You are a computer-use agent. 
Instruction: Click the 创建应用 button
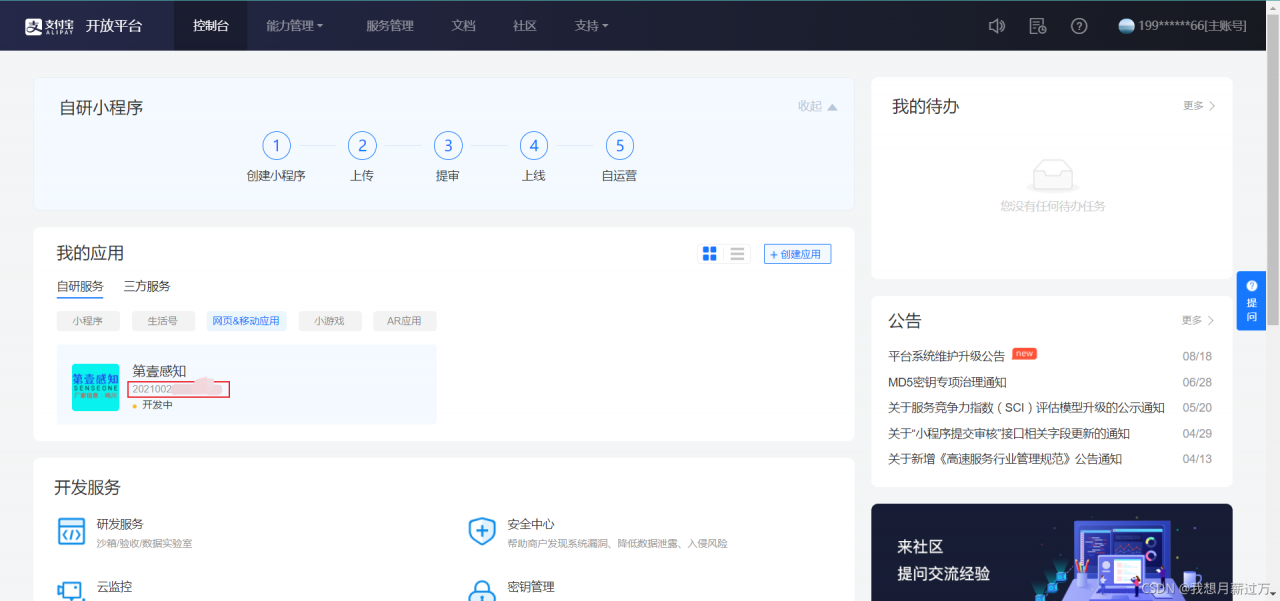pos(797,254)
